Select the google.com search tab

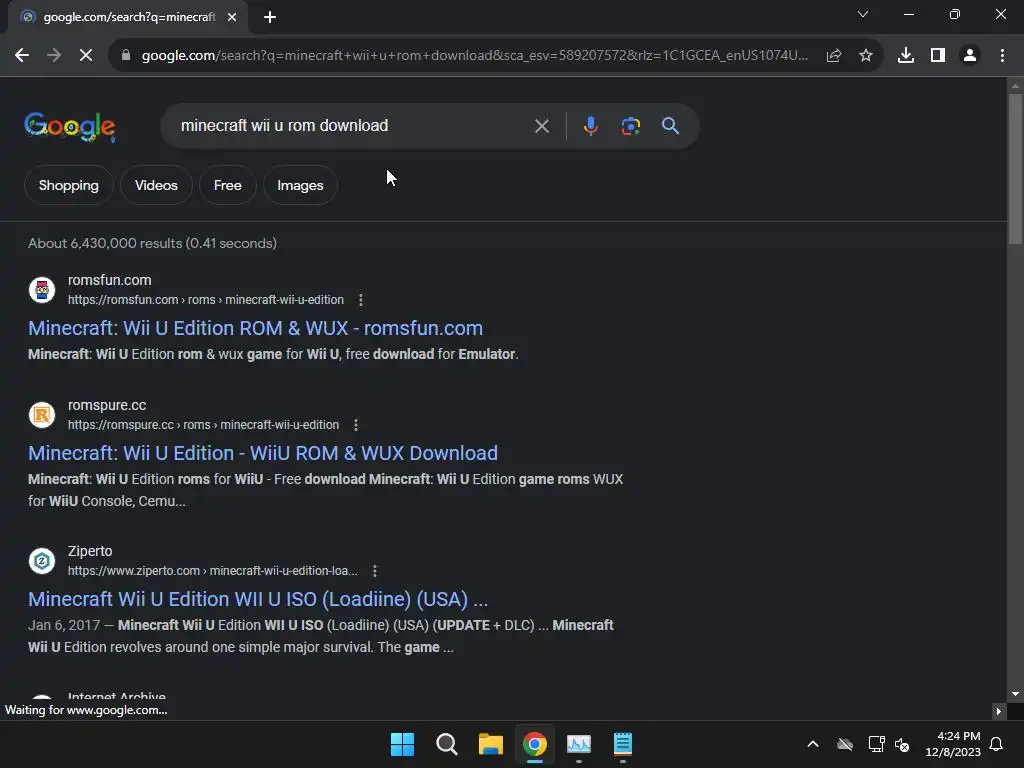tap(128, 17)
